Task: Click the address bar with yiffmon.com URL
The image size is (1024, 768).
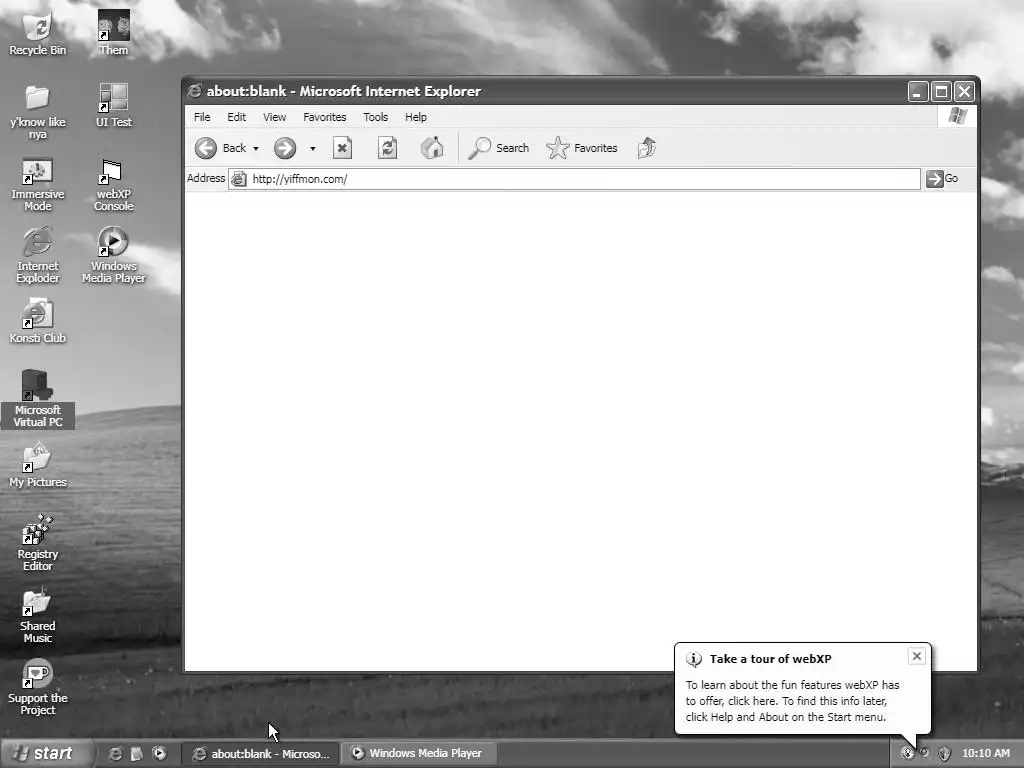Action: (x=574, y=179)
